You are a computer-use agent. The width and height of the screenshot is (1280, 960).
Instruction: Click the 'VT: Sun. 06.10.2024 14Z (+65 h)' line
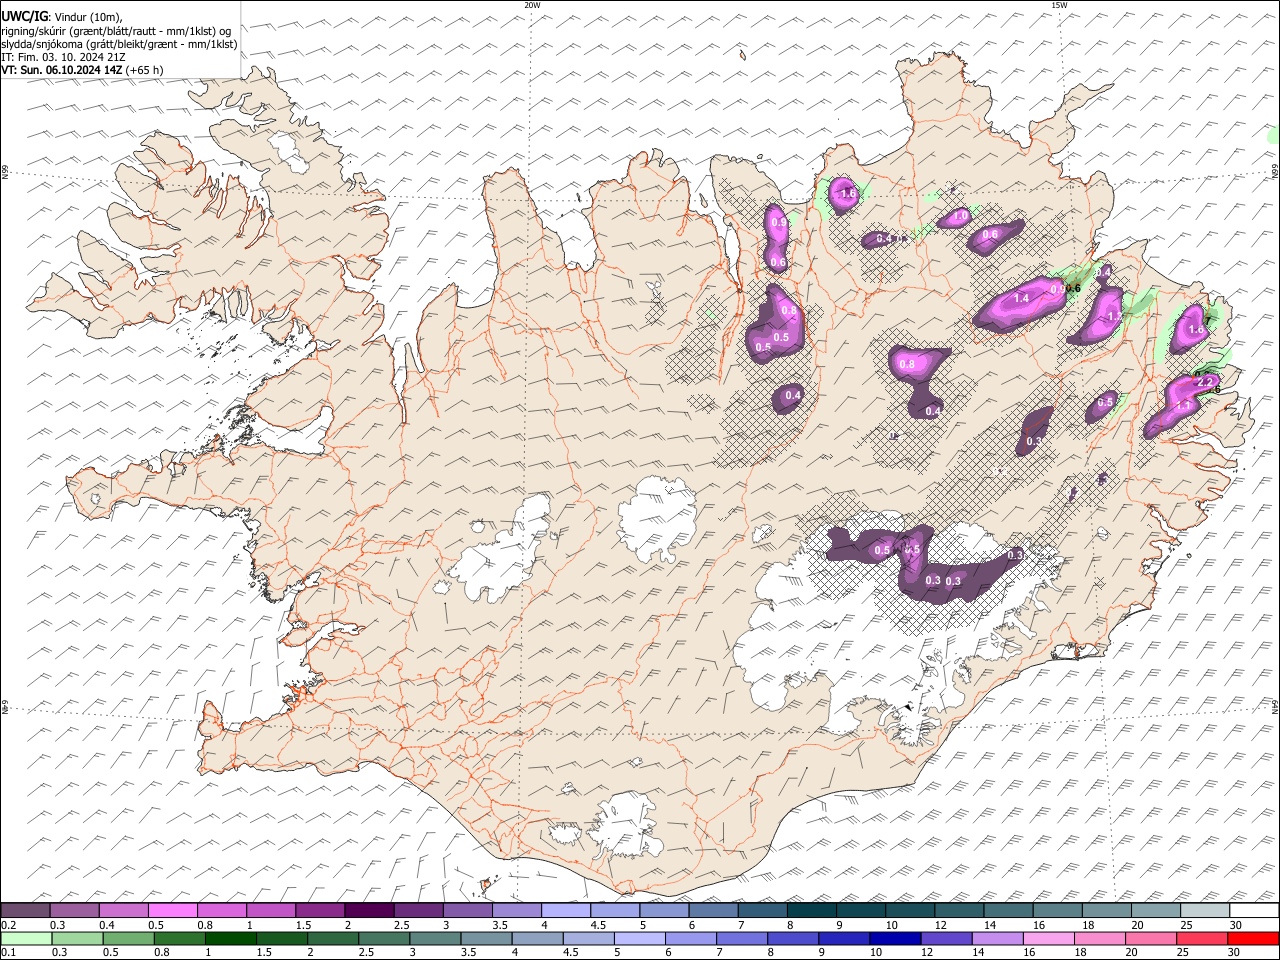(x=82, y=70)
